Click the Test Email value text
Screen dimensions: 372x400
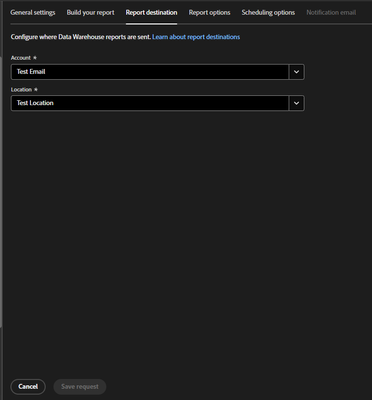coord(31,72)
